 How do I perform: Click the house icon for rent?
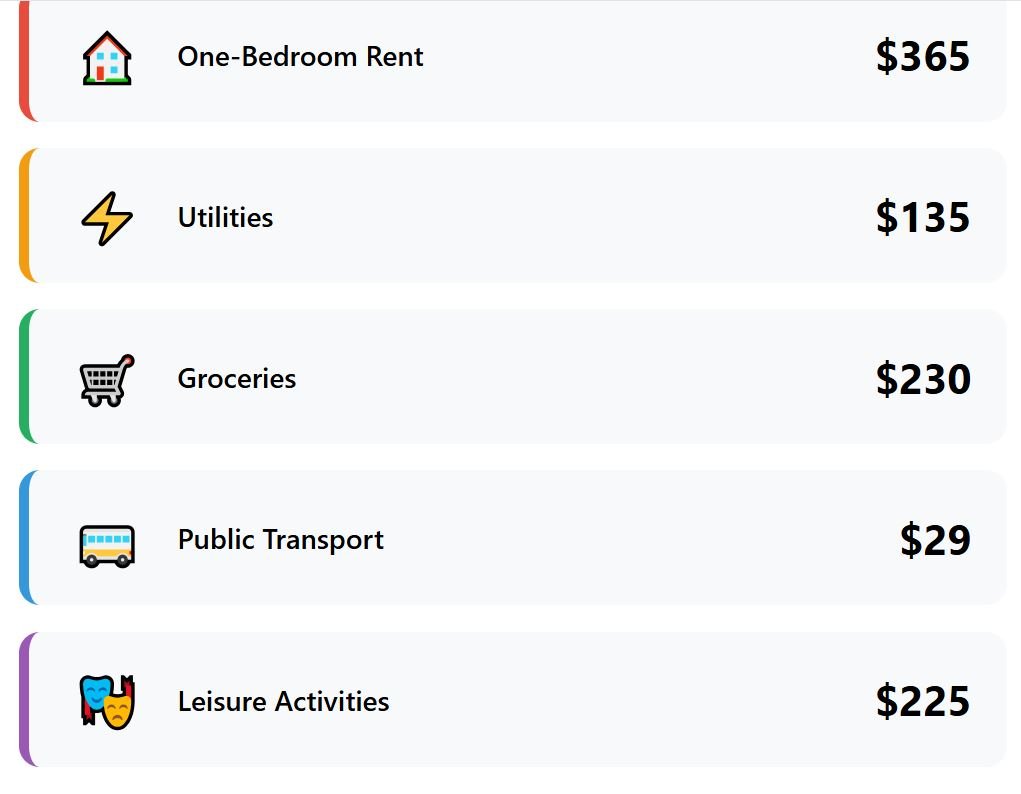tap(107, 57)
